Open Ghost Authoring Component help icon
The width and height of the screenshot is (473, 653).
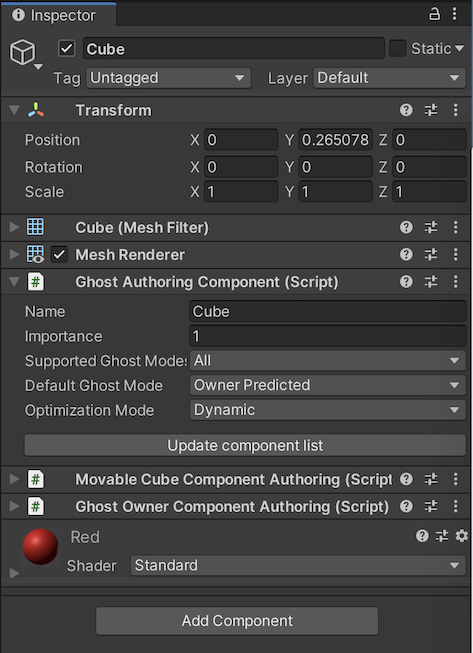(x=406, y=282)
